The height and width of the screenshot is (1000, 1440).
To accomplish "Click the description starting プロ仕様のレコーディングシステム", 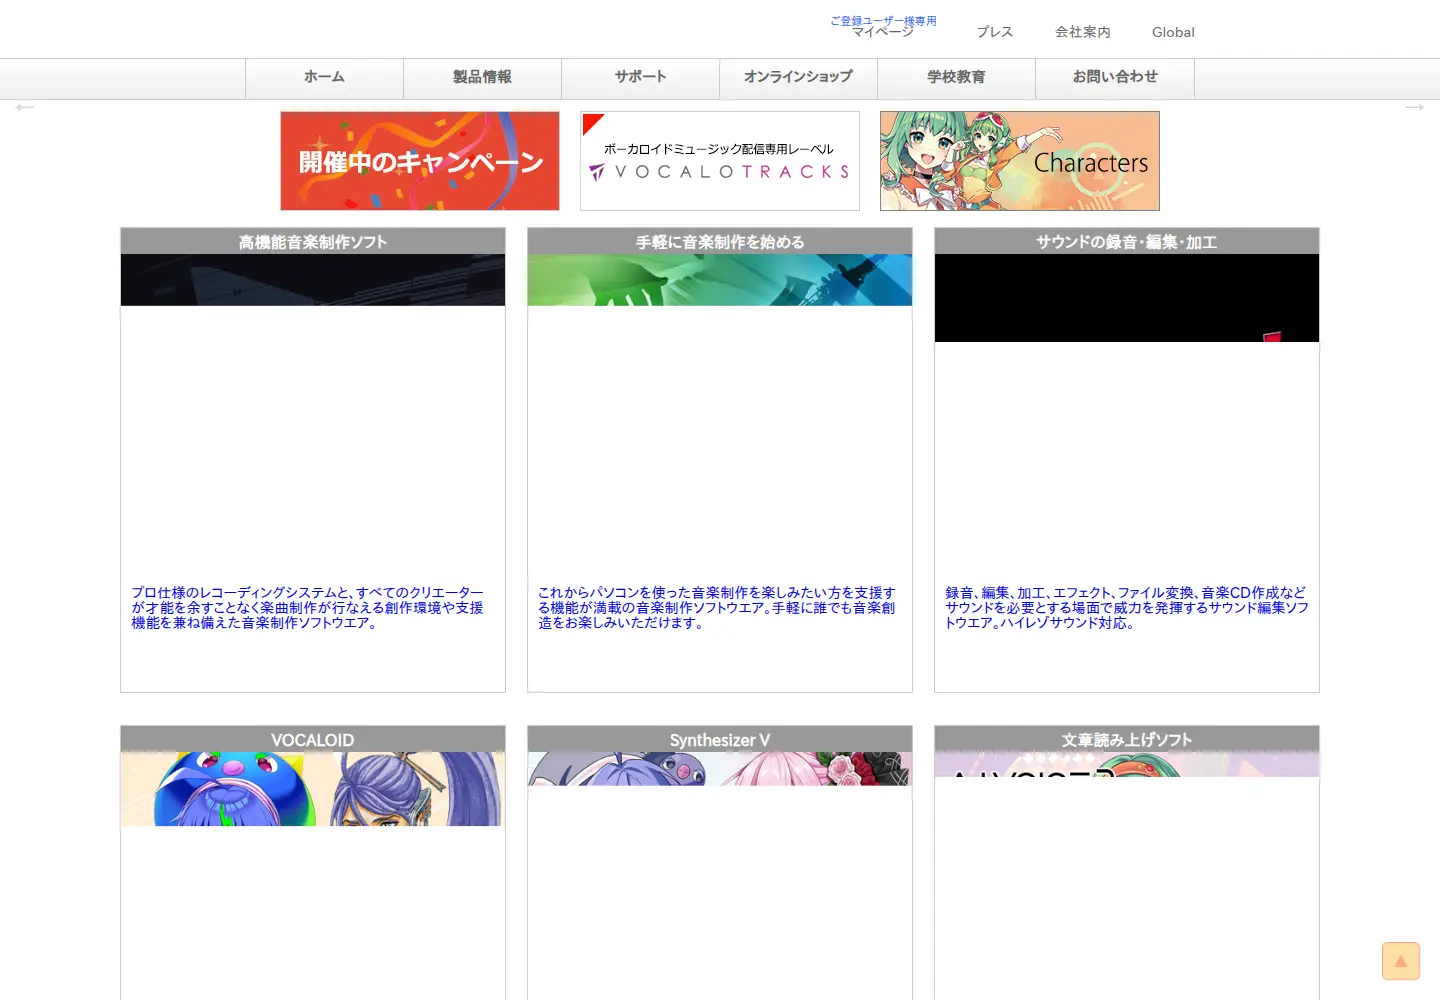I will pyautogui.click(x=308, y=608).
